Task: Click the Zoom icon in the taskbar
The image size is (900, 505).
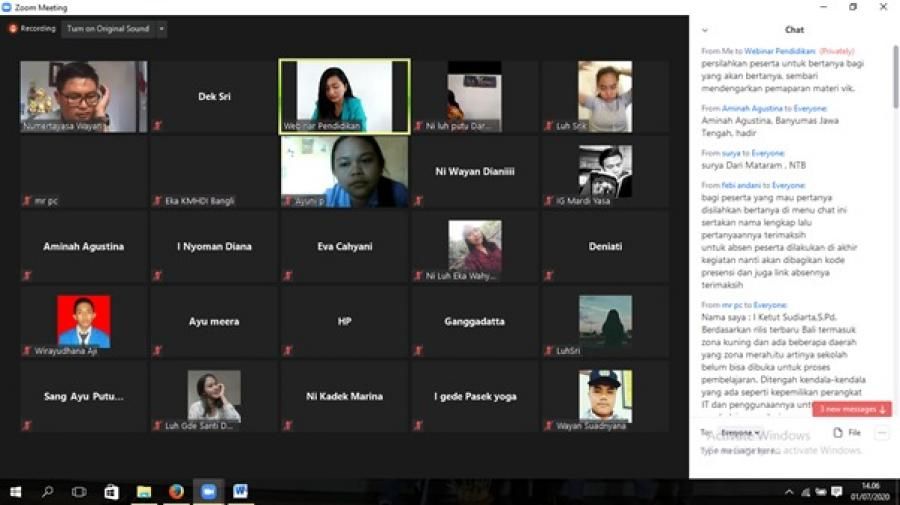Action: coord(208,492)
